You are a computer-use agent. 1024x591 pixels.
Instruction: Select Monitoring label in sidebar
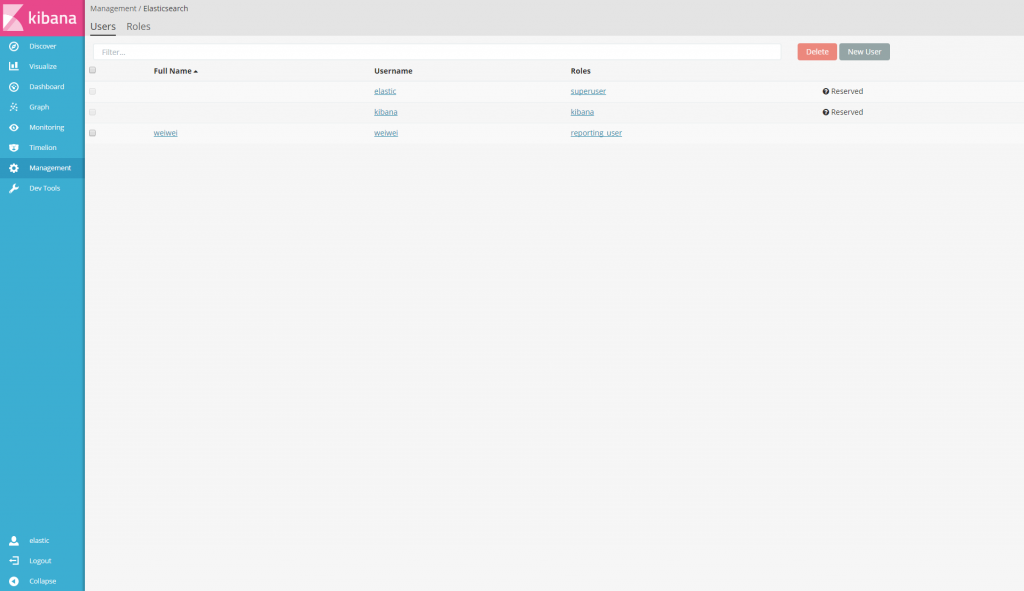pyautogui.click(x=46, y=127)
